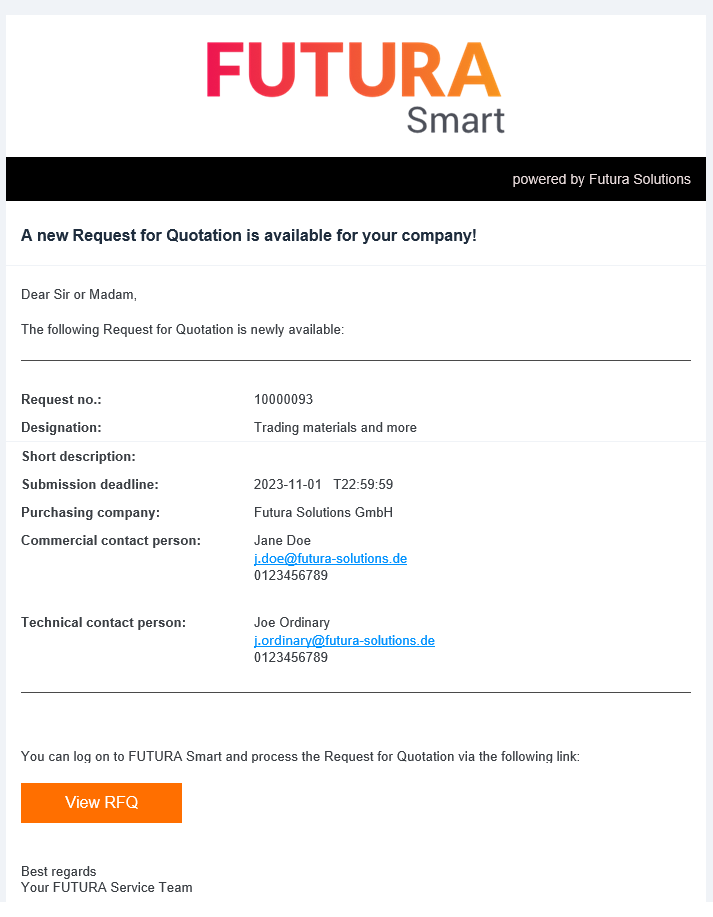The image size is (713, 917).
Task: Click the 'Futura Solutions GmbH' purchasing company value
Action: pos(323,512)
